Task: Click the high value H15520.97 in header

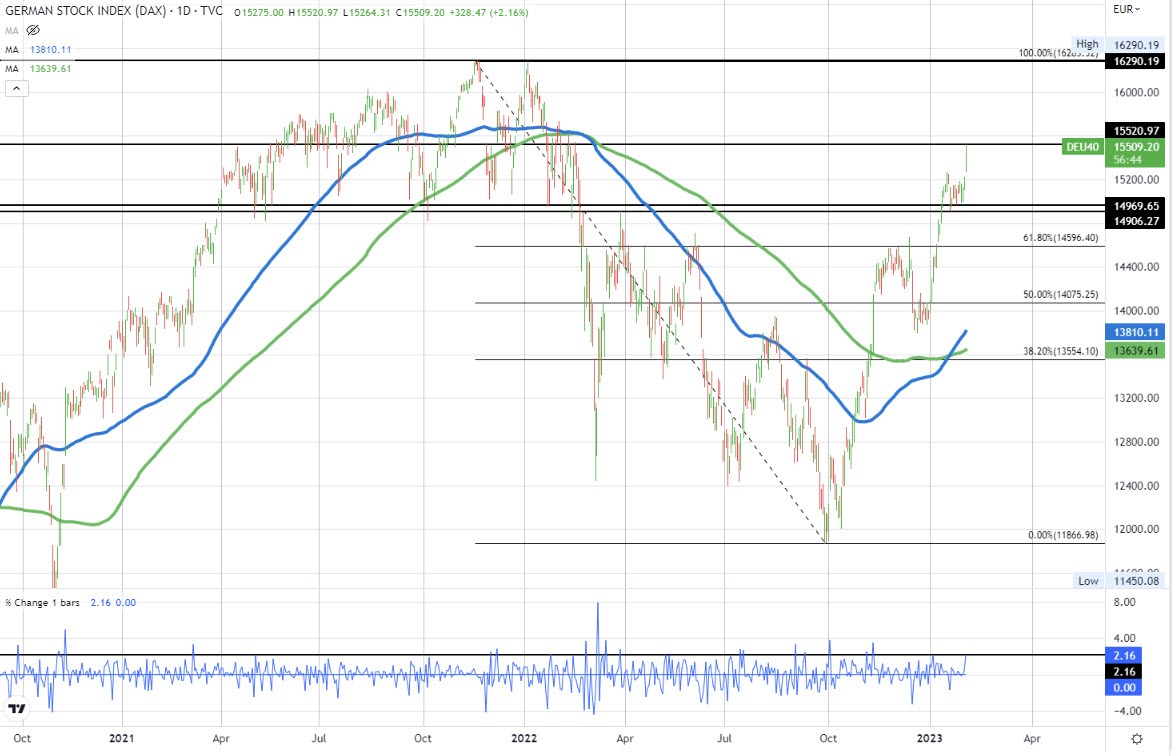Action: (x=314, y=13)
